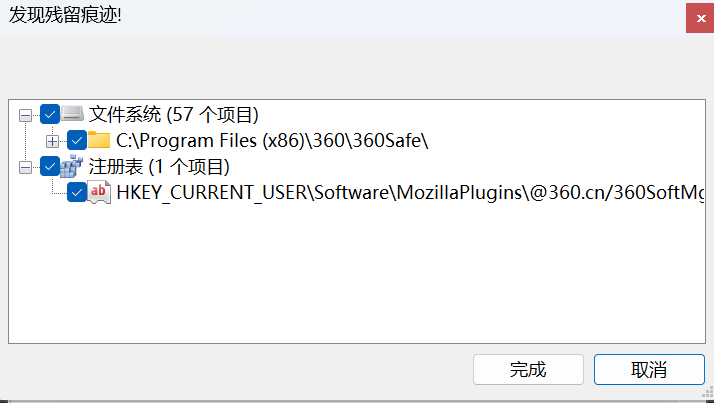Image resolution: width=714 pixels, height=403 pixels.
Task: Click the file system drive icon
Action: point(73,115)
